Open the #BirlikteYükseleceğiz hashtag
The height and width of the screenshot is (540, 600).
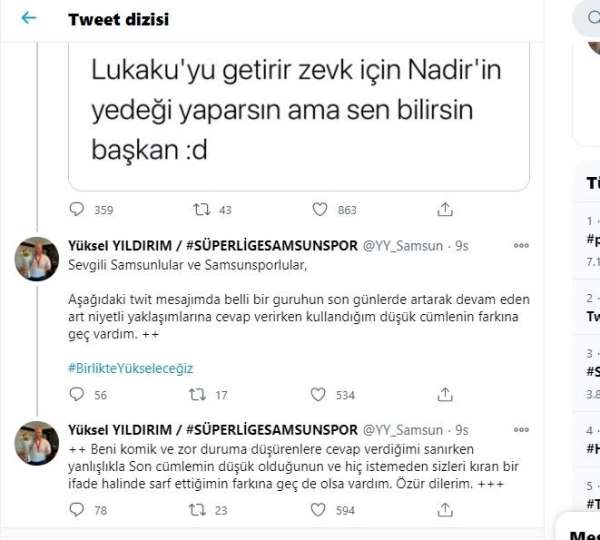point(130,368)
